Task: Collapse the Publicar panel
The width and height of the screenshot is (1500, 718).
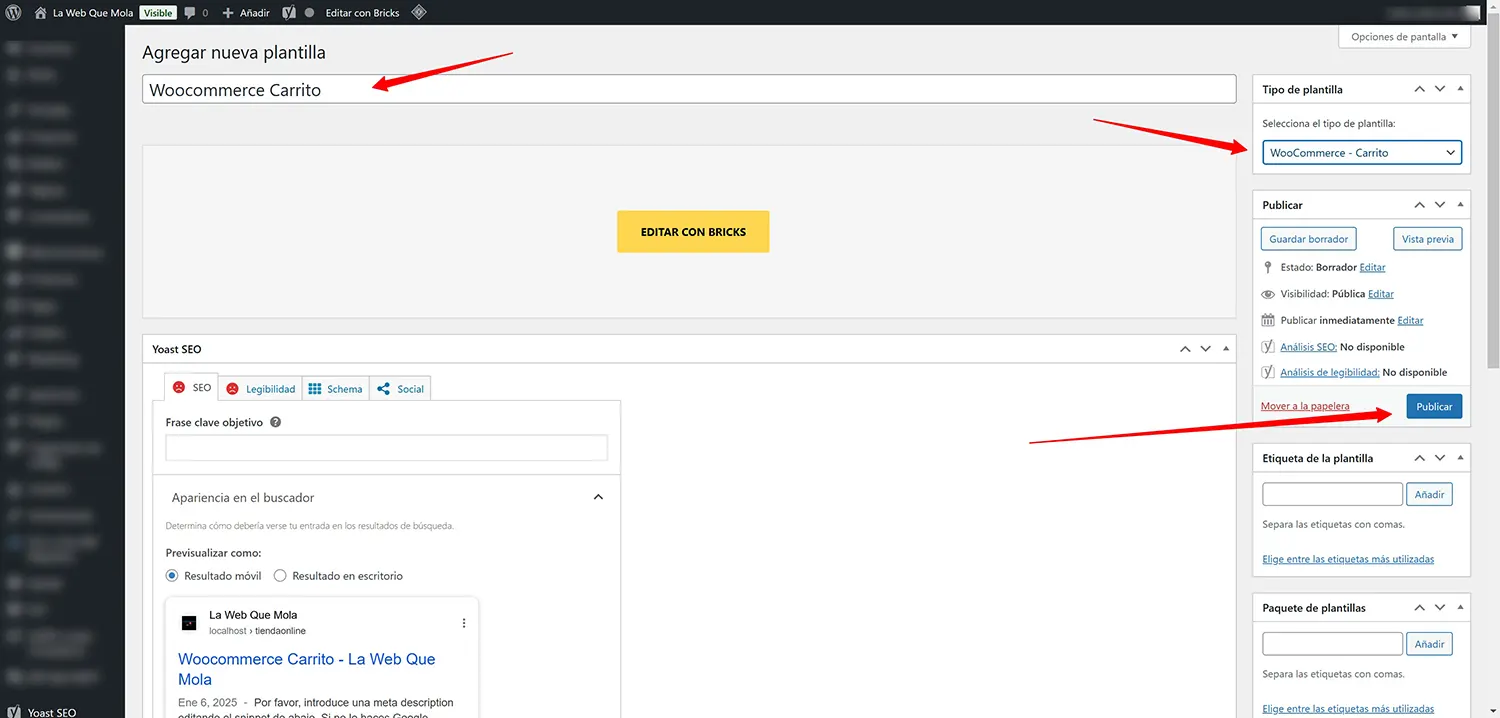Action: (x=1460, y=204)
